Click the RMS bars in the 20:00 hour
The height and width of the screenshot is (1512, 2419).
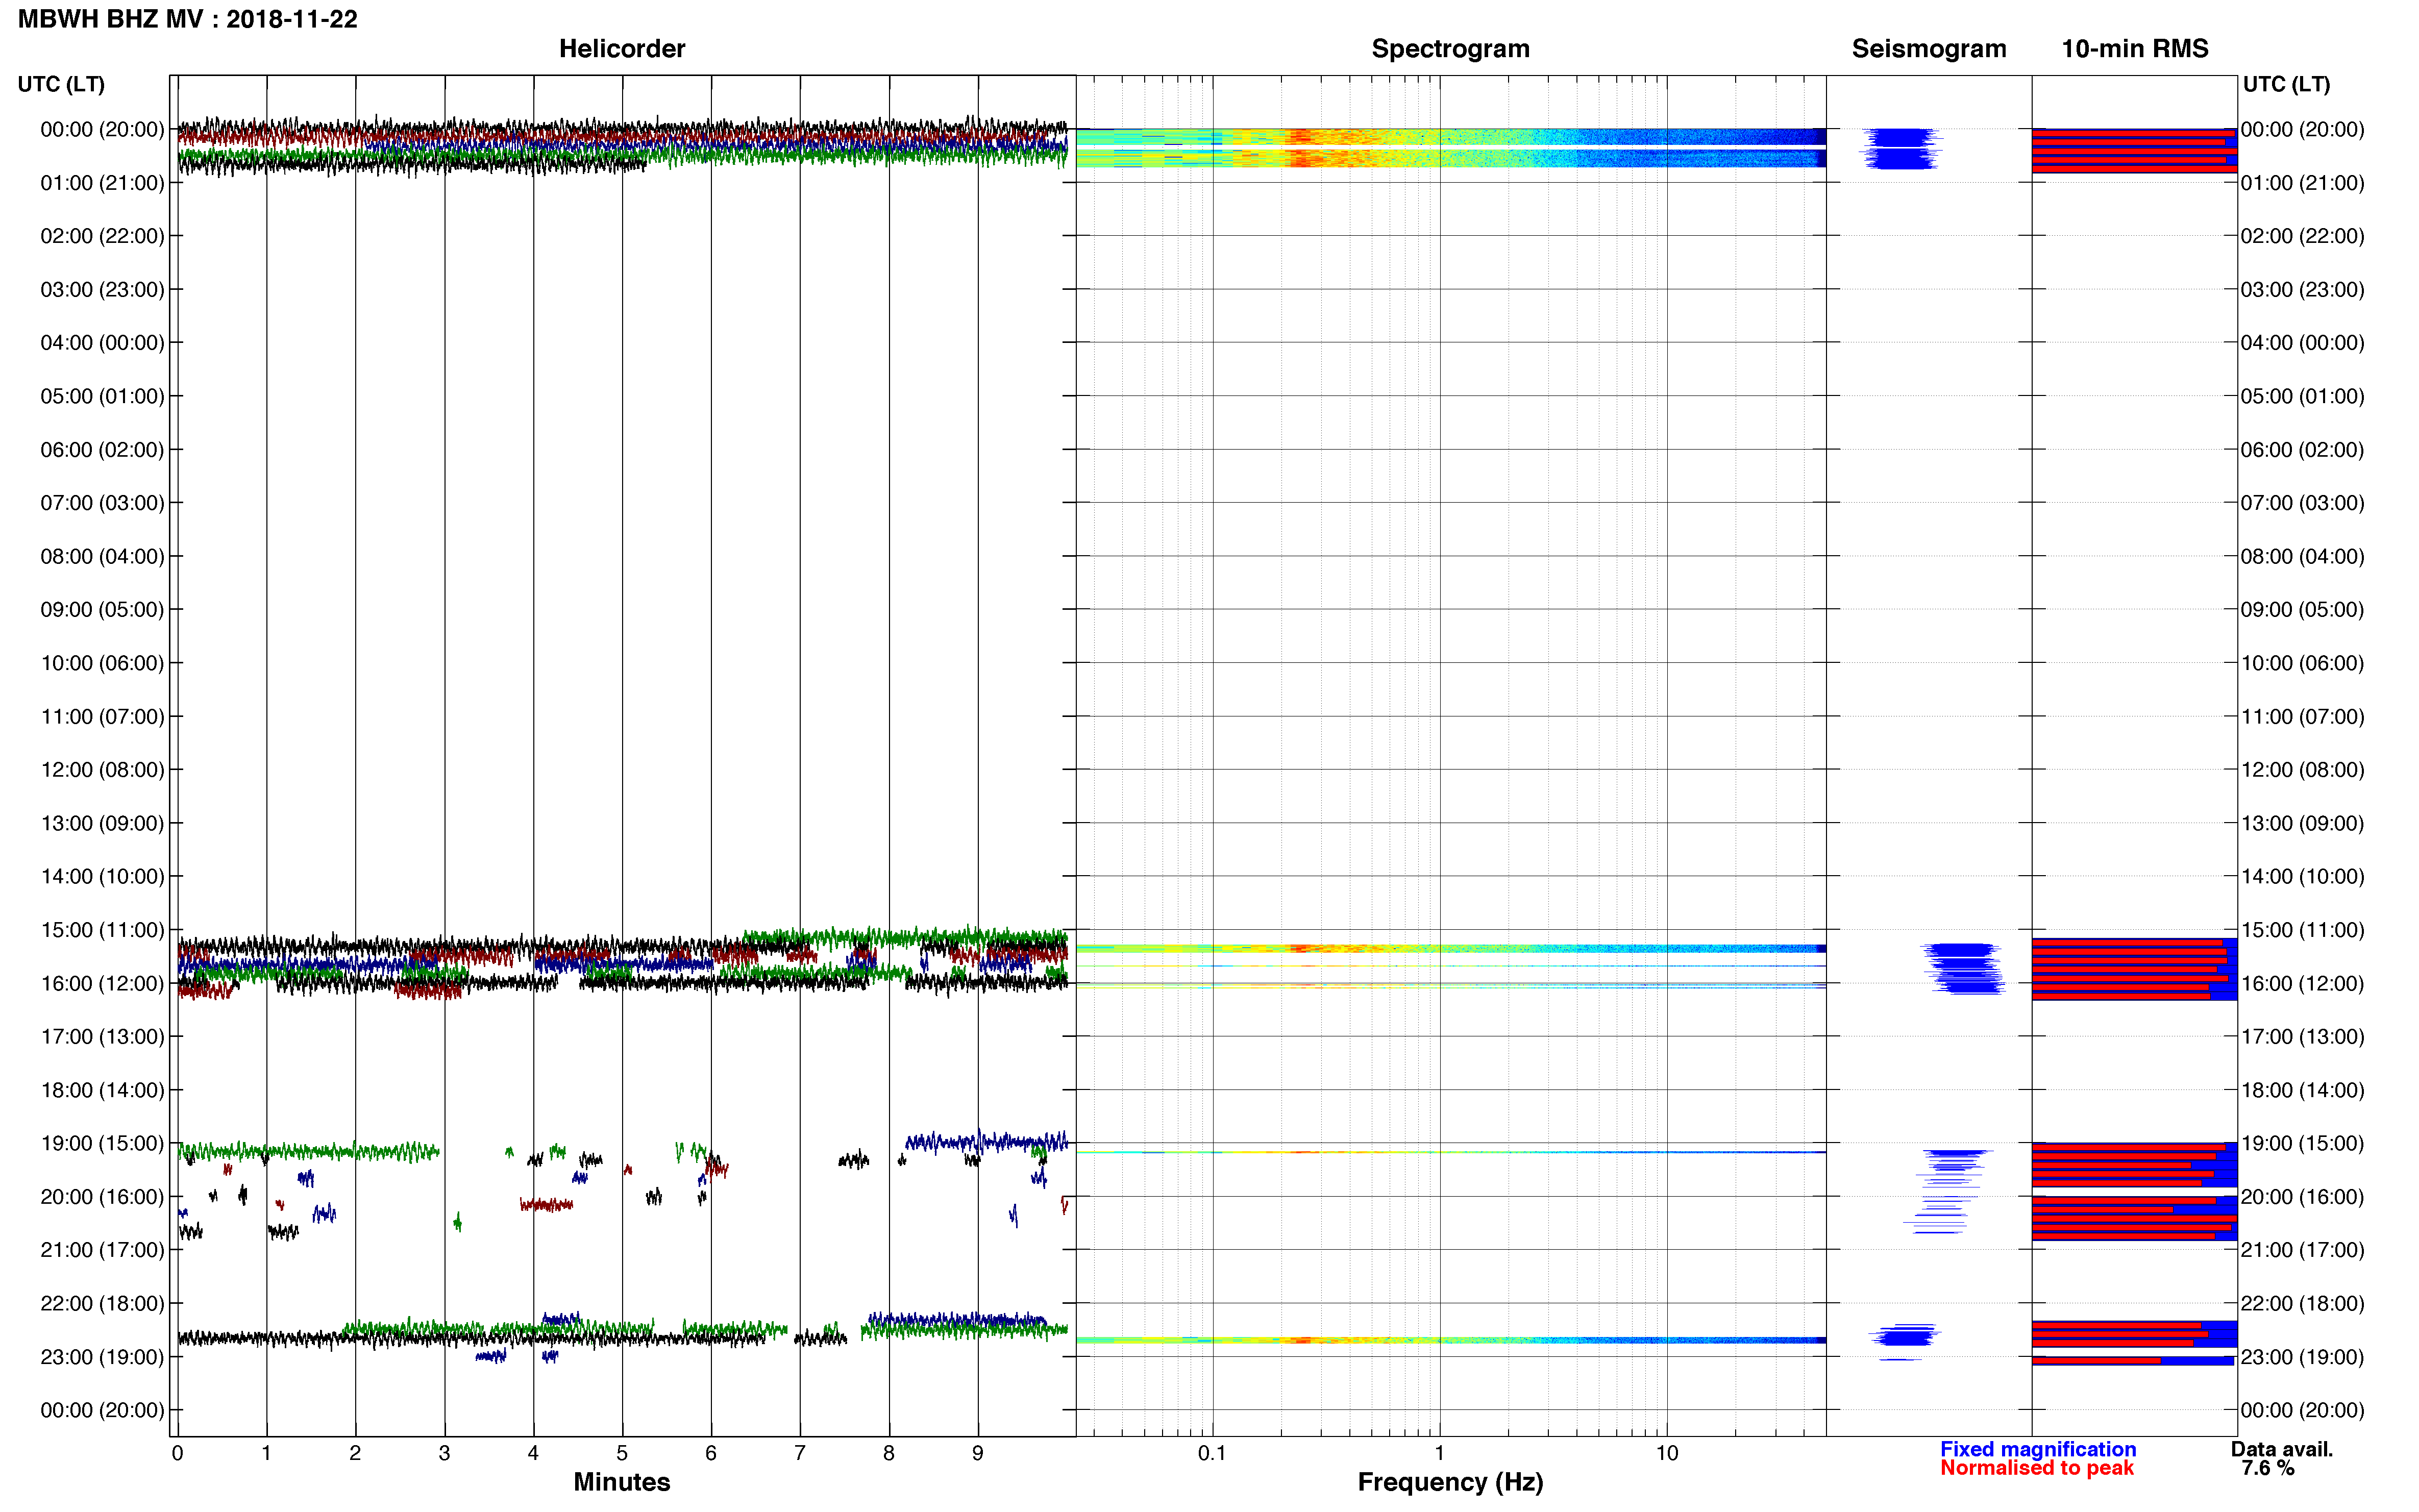(2134, 1219)
